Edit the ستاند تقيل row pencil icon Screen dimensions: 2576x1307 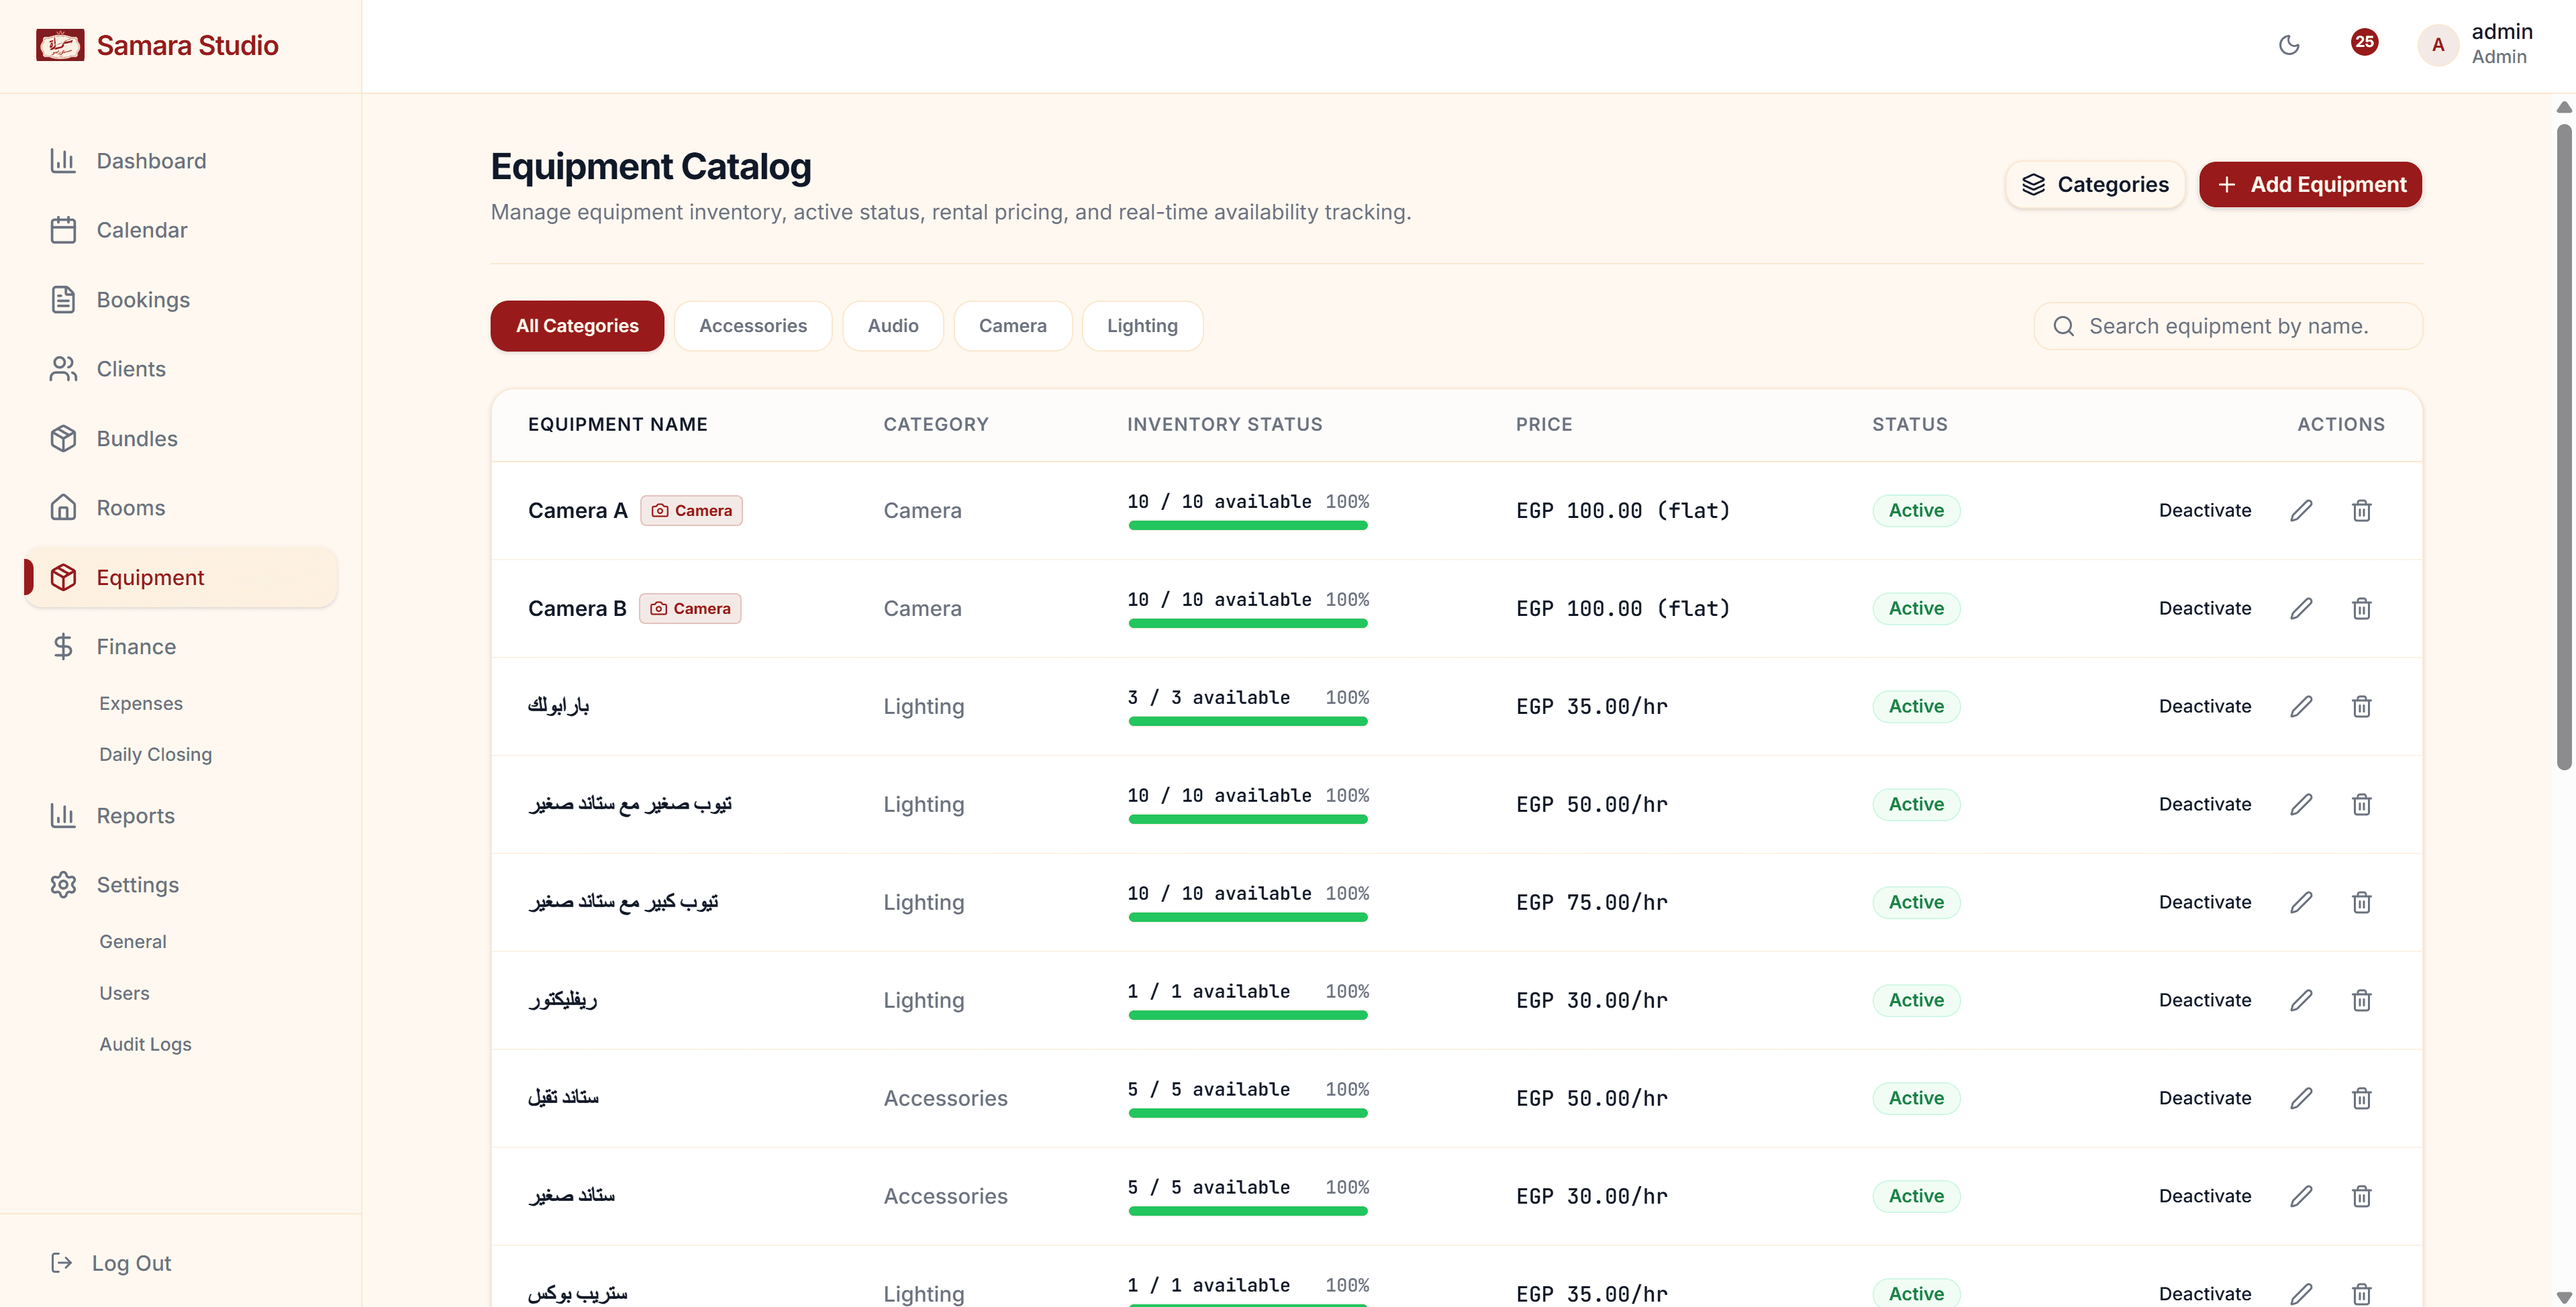click(x=2301, y=1099)
